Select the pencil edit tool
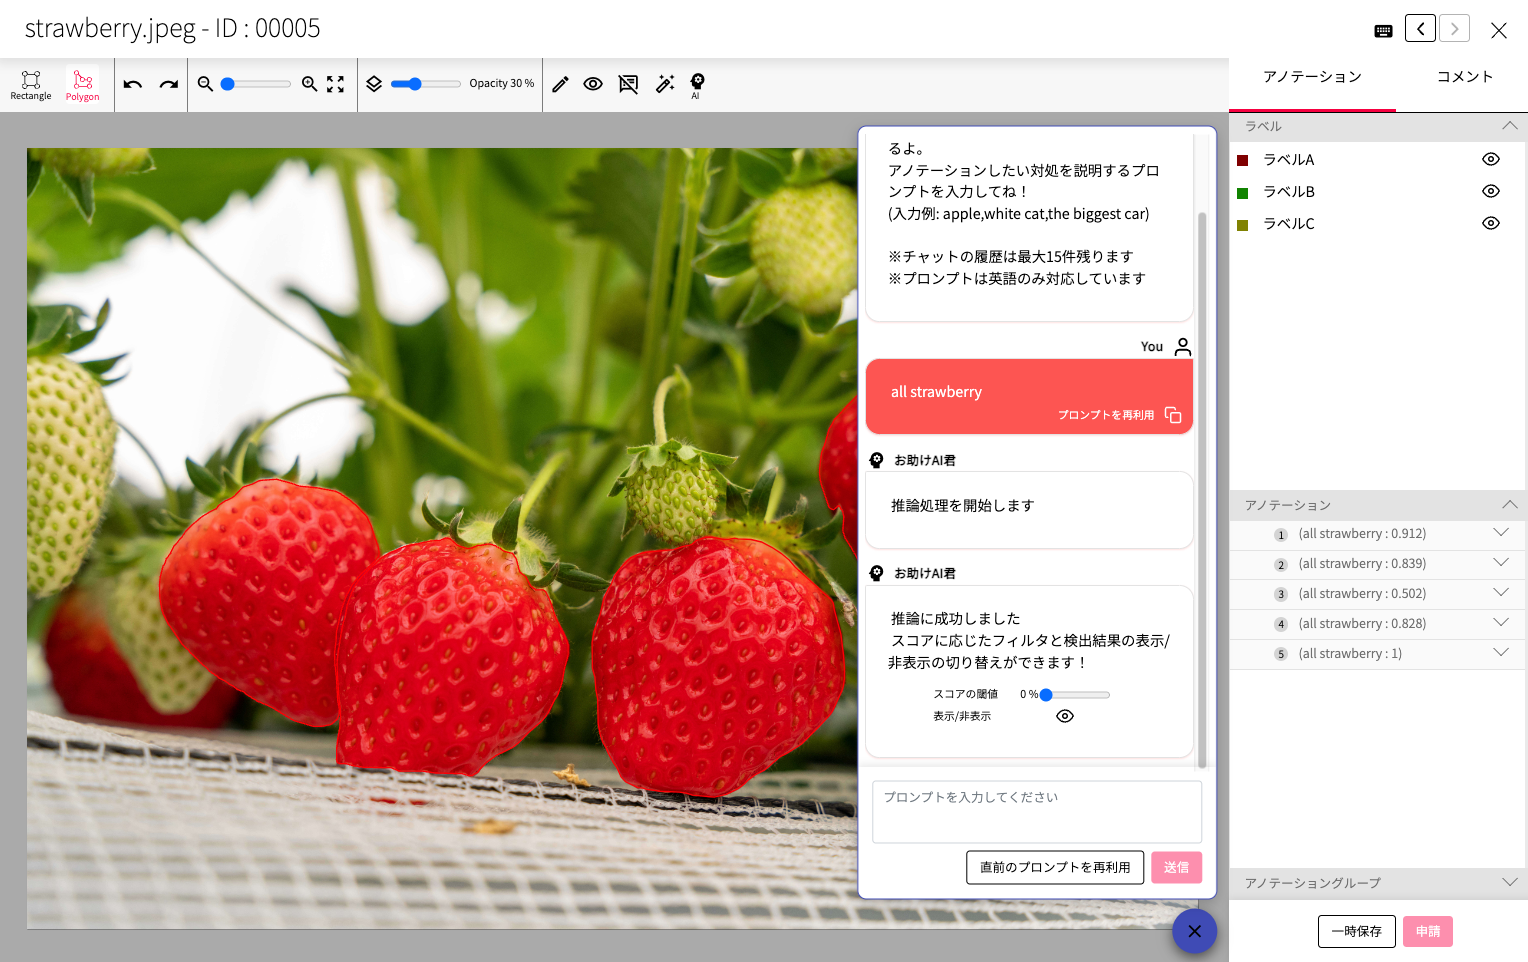Screen dimensions: 1528x962 (x=560, y=84)
